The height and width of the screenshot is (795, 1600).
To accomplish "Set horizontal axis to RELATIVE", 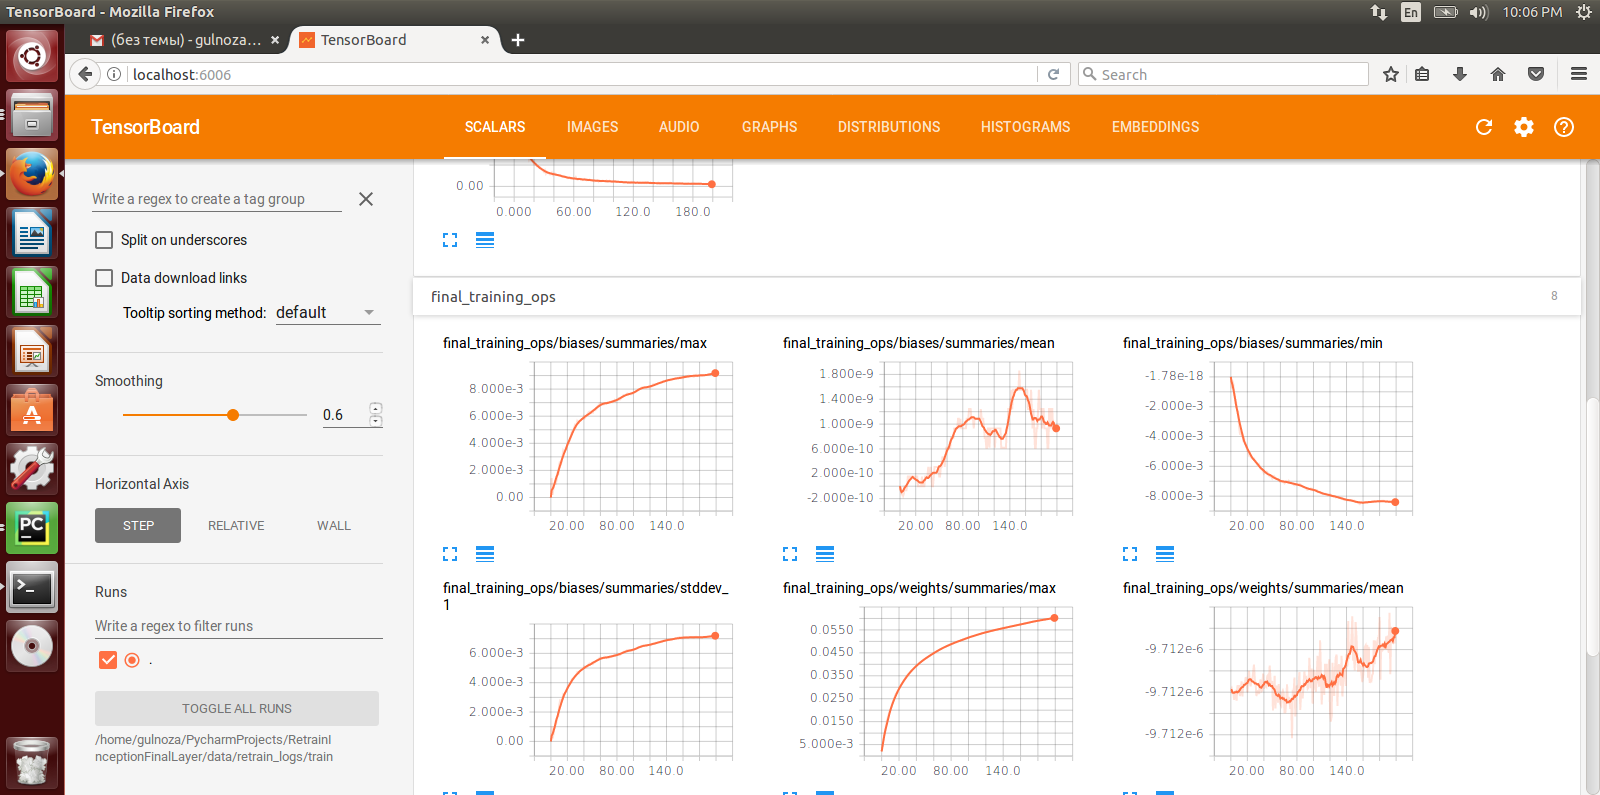I will (236, 526).
